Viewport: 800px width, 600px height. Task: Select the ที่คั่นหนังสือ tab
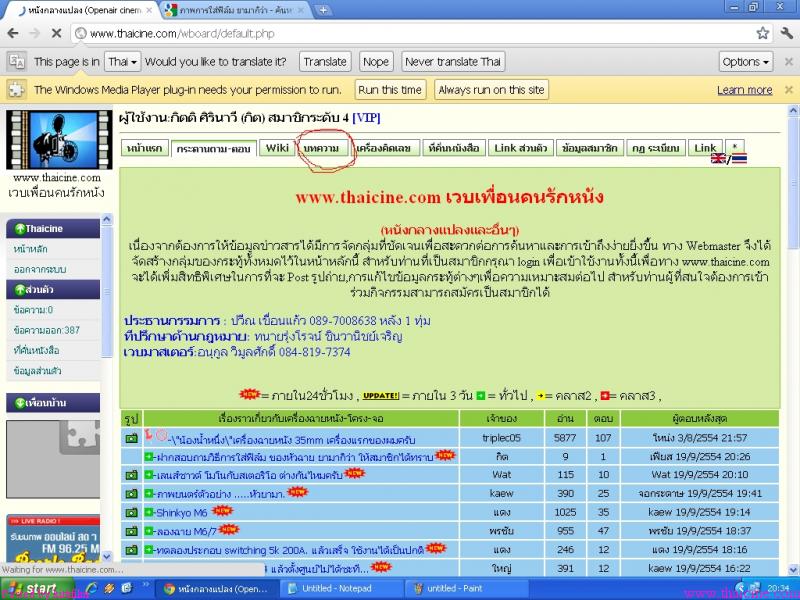click(454, 148)
